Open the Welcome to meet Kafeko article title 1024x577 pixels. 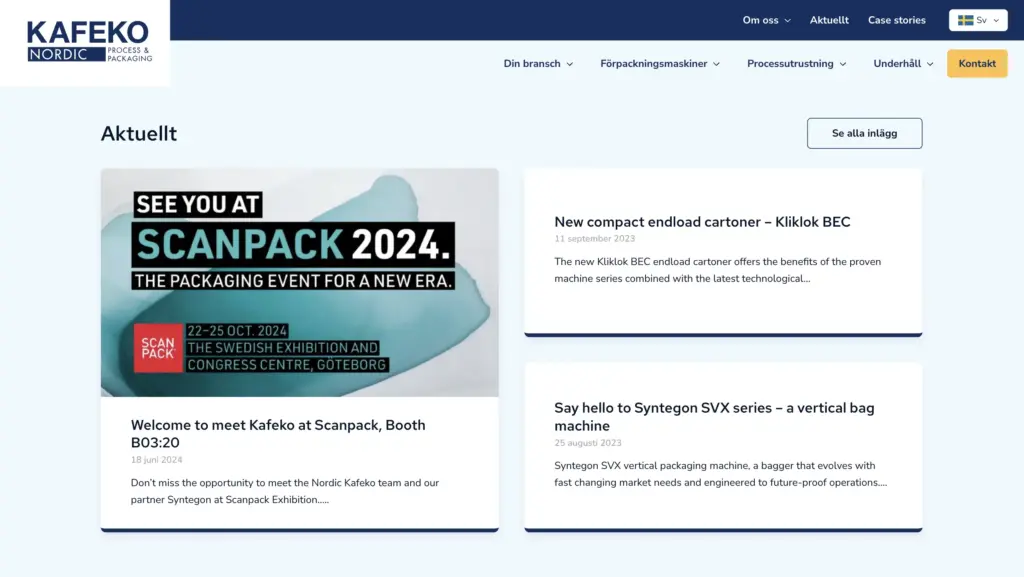[278, 433]
